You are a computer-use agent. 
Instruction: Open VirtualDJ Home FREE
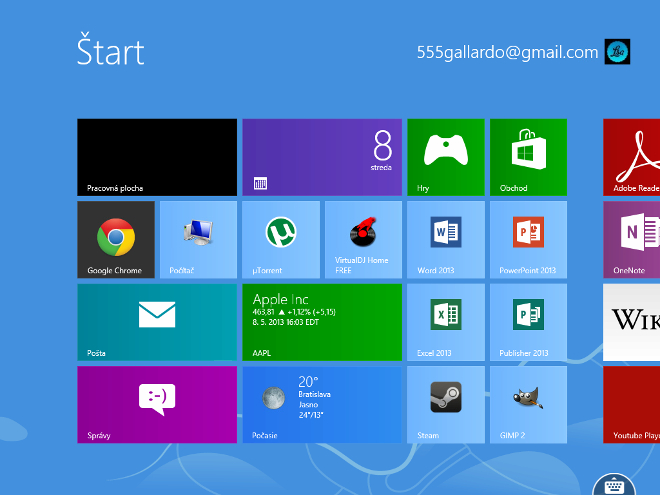coord(363,240)
